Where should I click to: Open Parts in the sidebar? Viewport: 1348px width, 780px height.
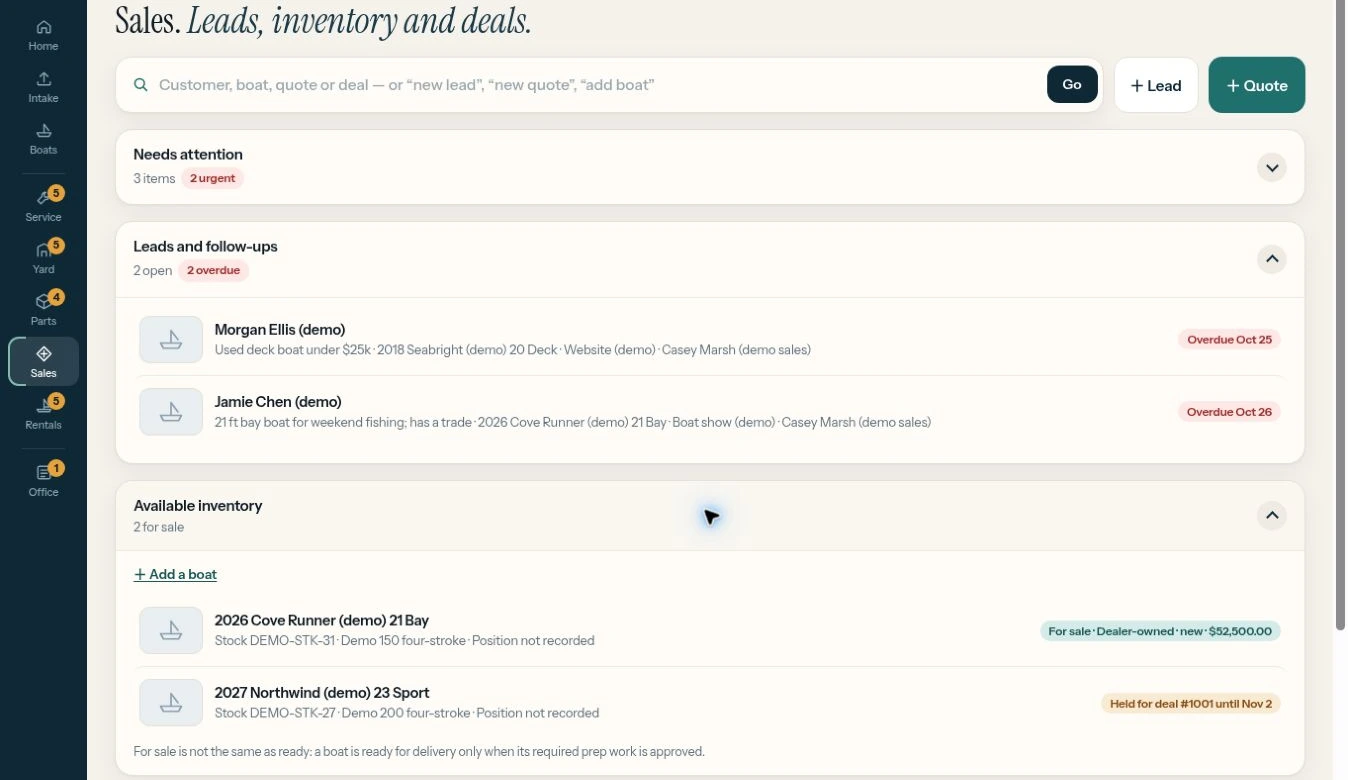tap(43, 309)
